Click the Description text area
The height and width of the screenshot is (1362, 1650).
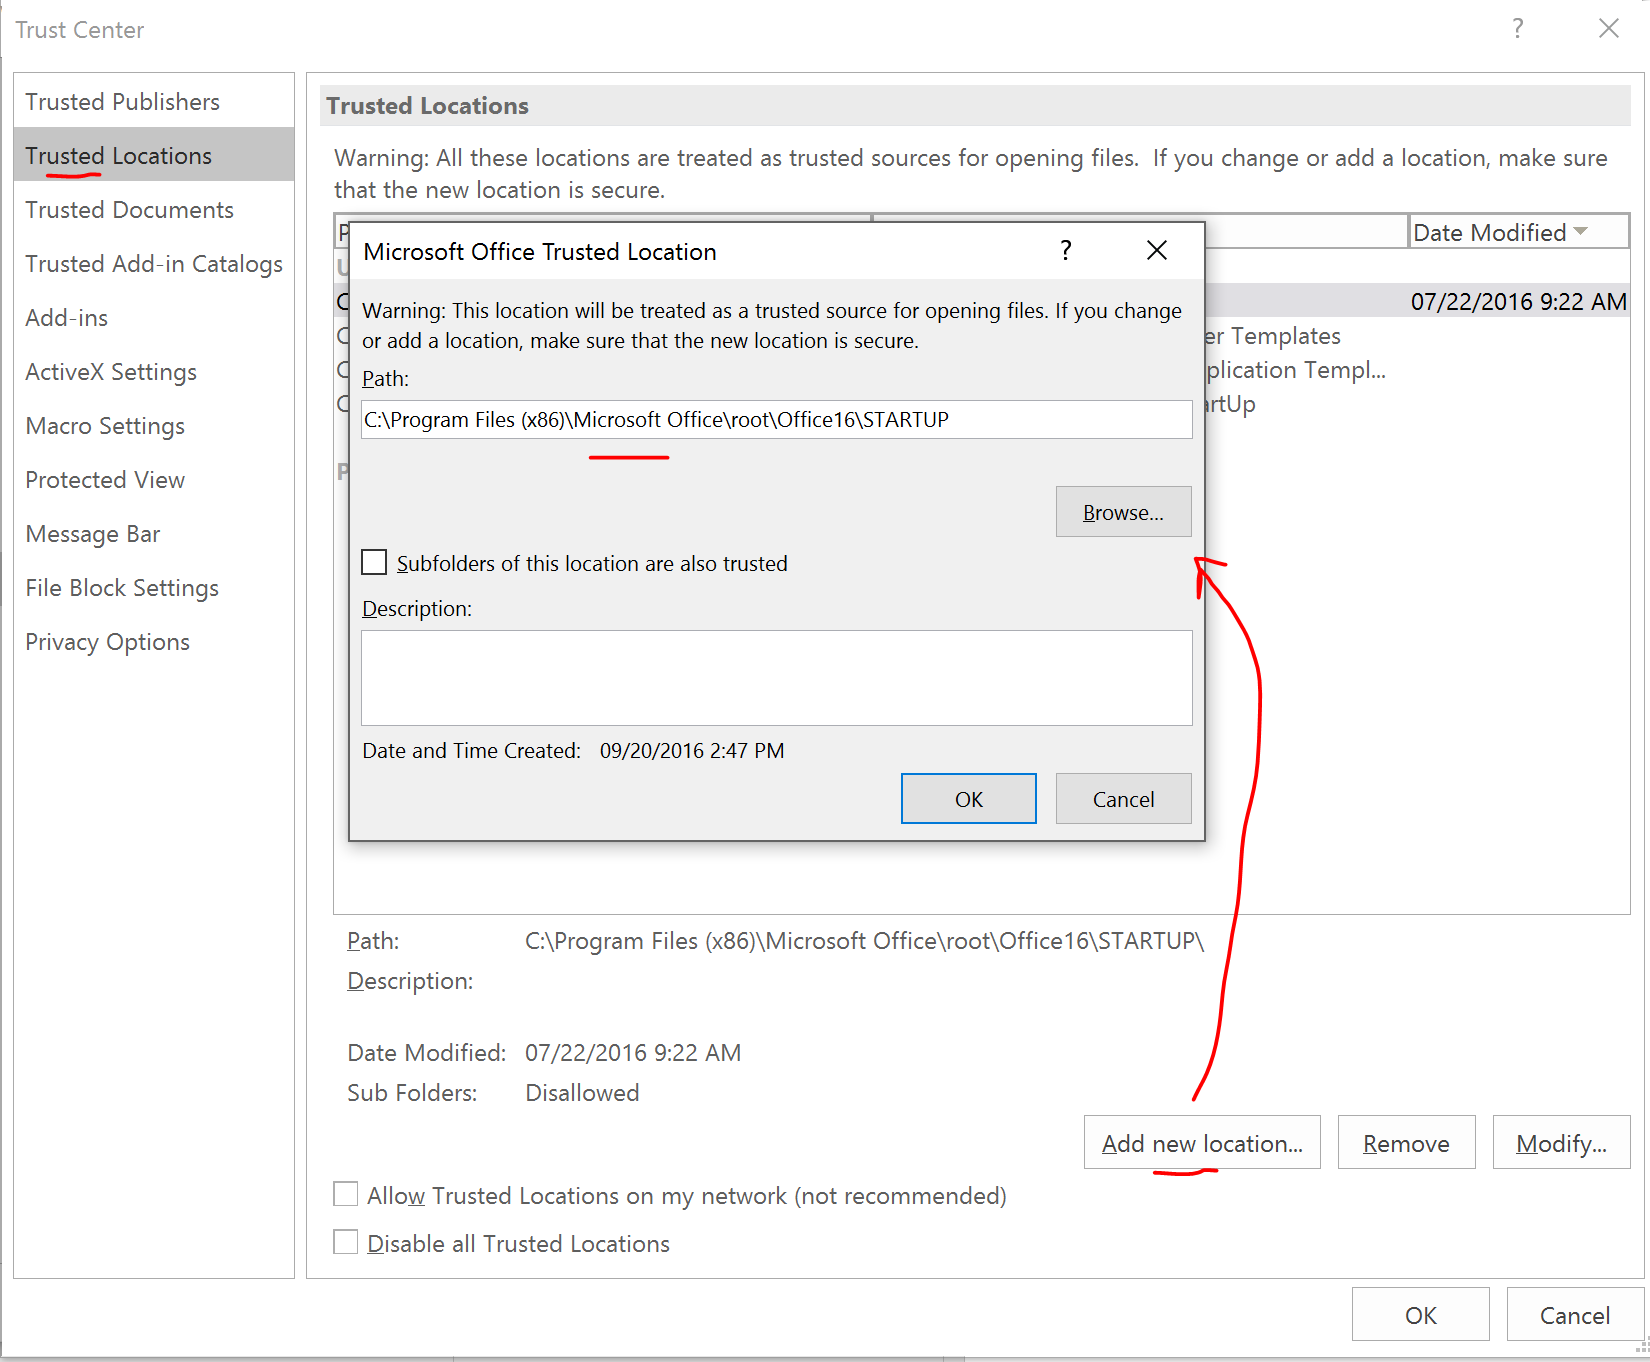point(776,678)
